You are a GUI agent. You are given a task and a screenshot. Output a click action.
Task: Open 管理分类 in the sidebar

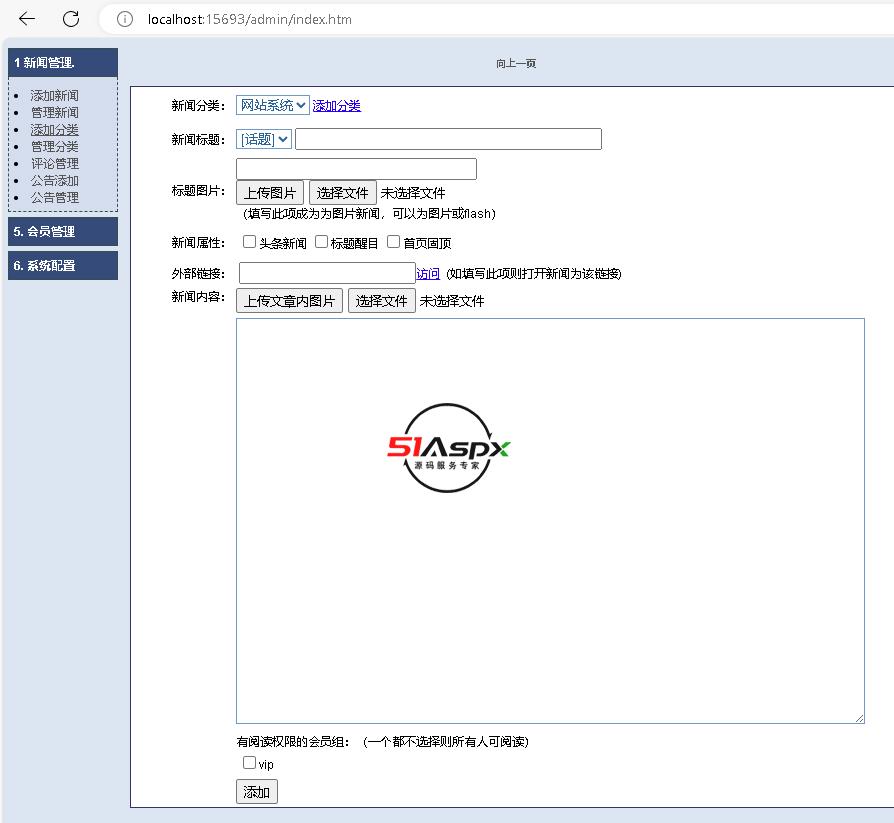pyautogui.click(x=54, y=147)
